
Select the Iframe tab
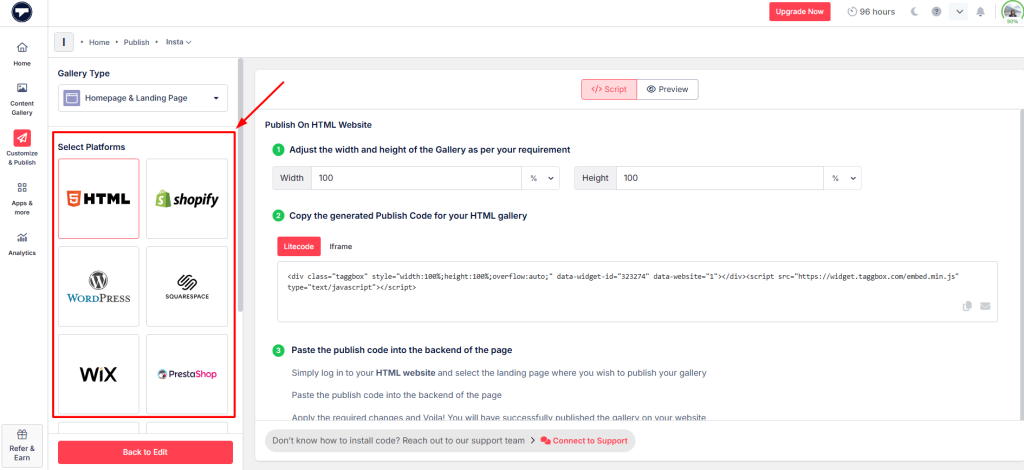pos(341,247)
